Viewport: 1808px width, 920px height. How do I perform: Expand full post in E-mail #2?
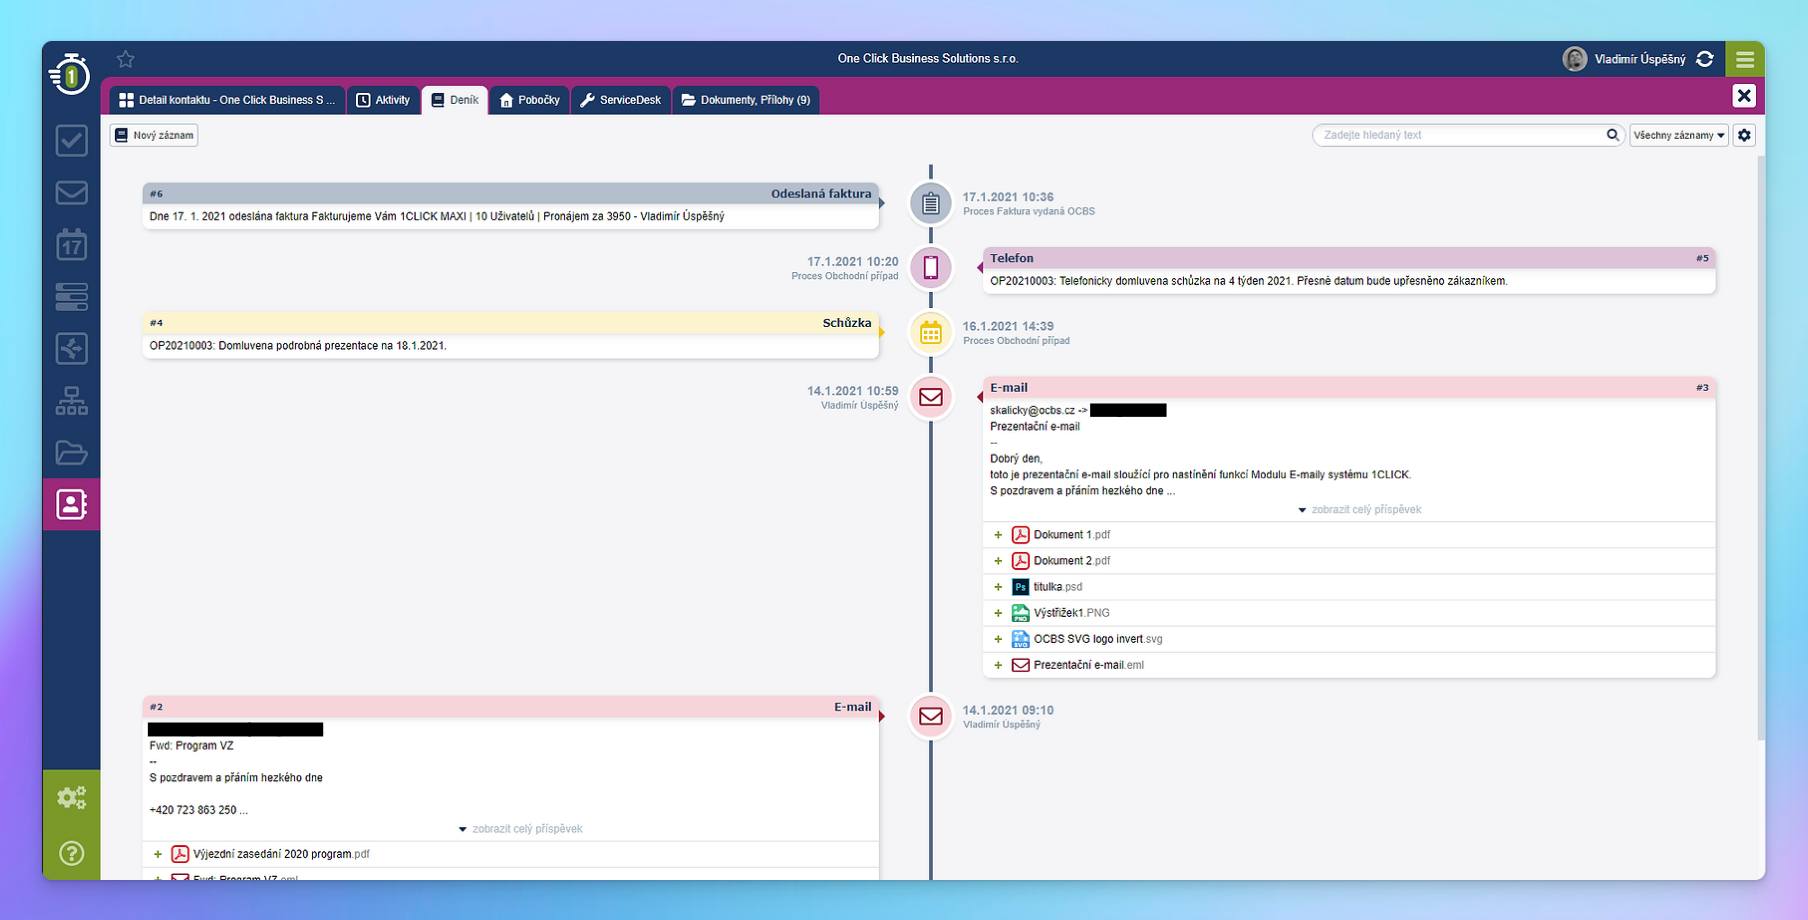coord(520,829)
